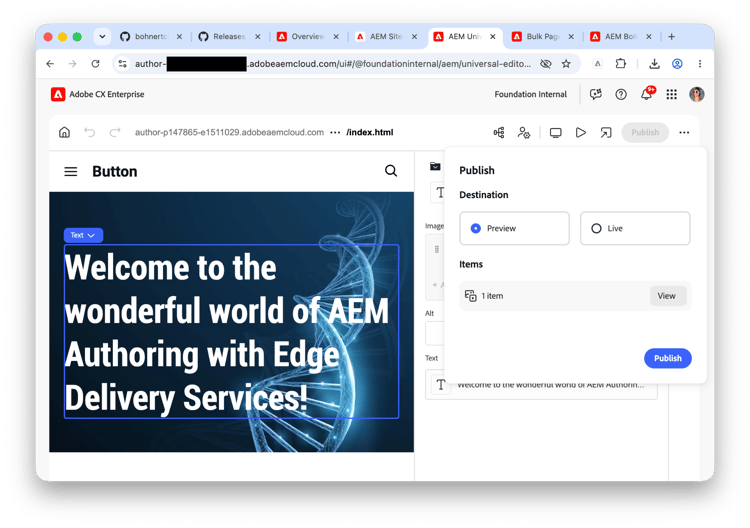750x528 pixels.
Task: Open page in new window icon
Action: (606, 132)
